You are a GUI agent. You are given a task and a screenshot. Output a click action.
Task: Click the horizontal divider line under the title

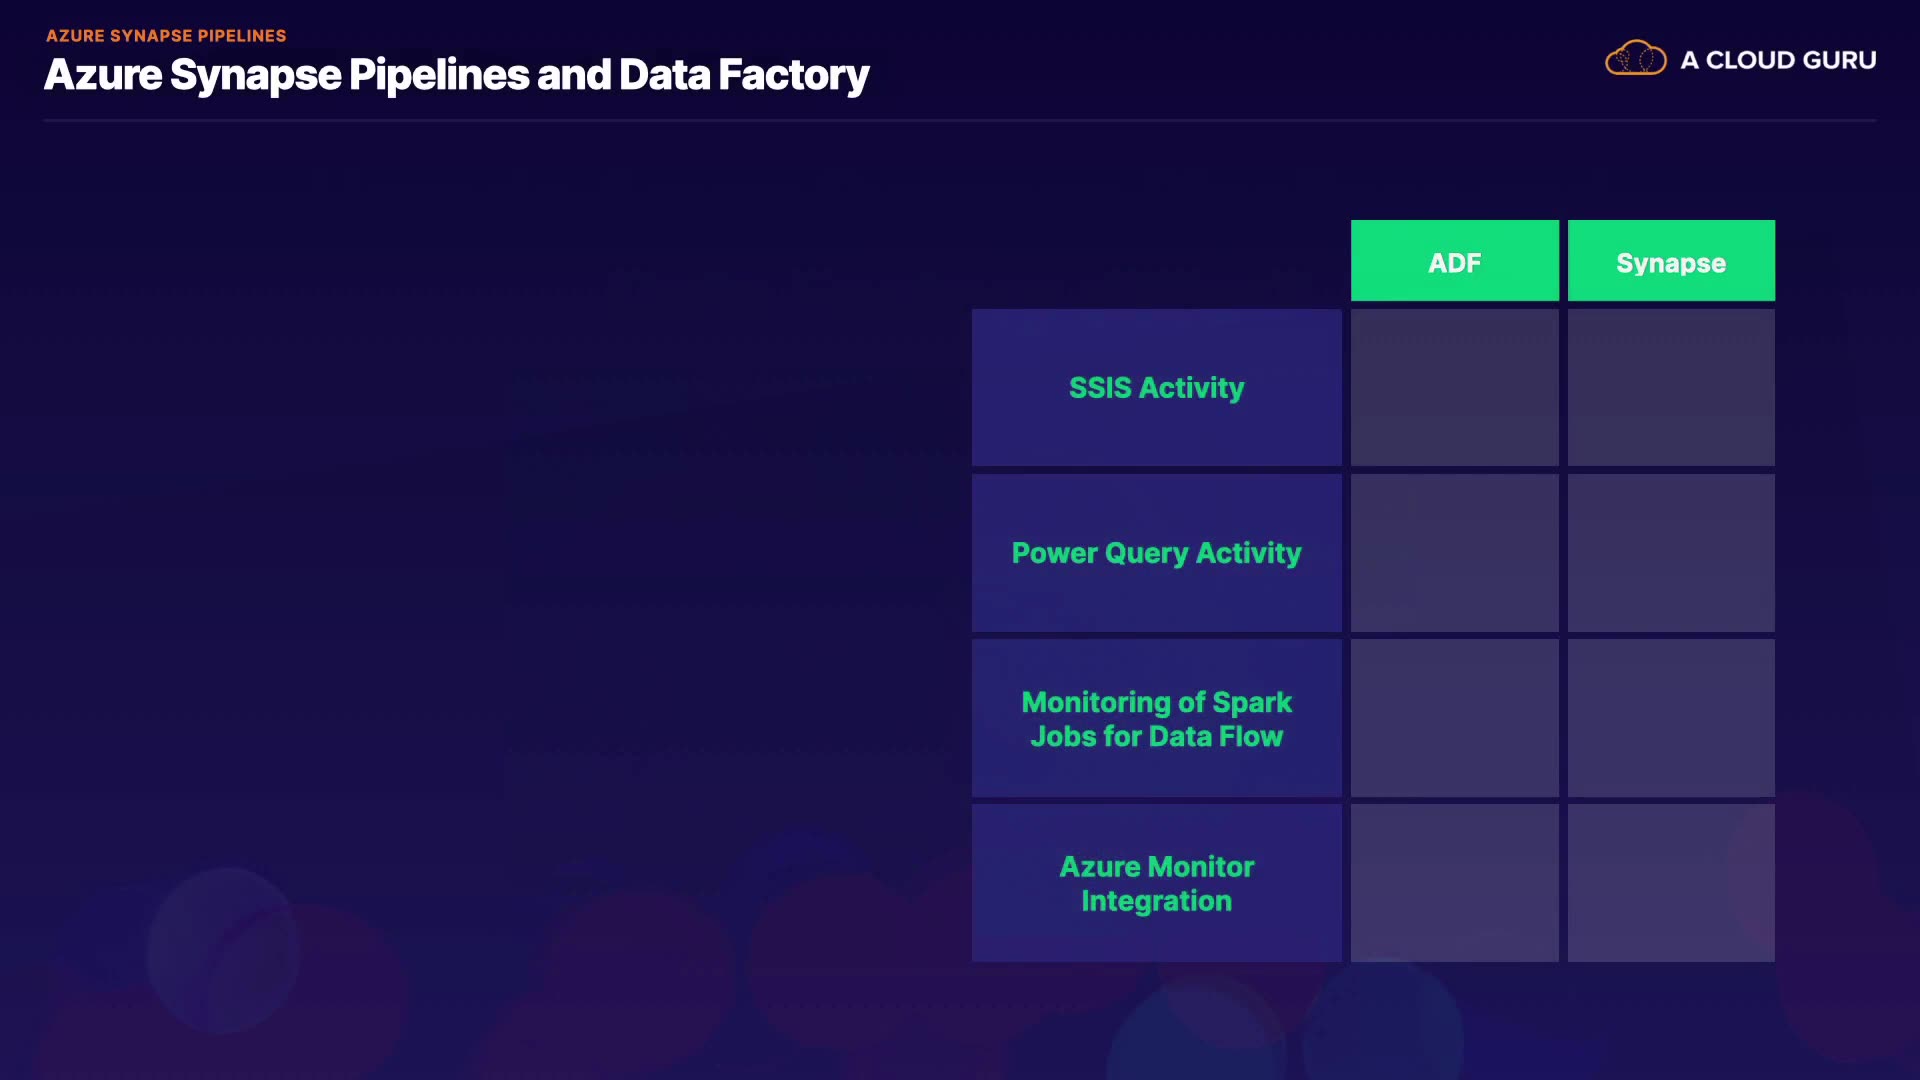pyautogui.click(x=960, y=121)
